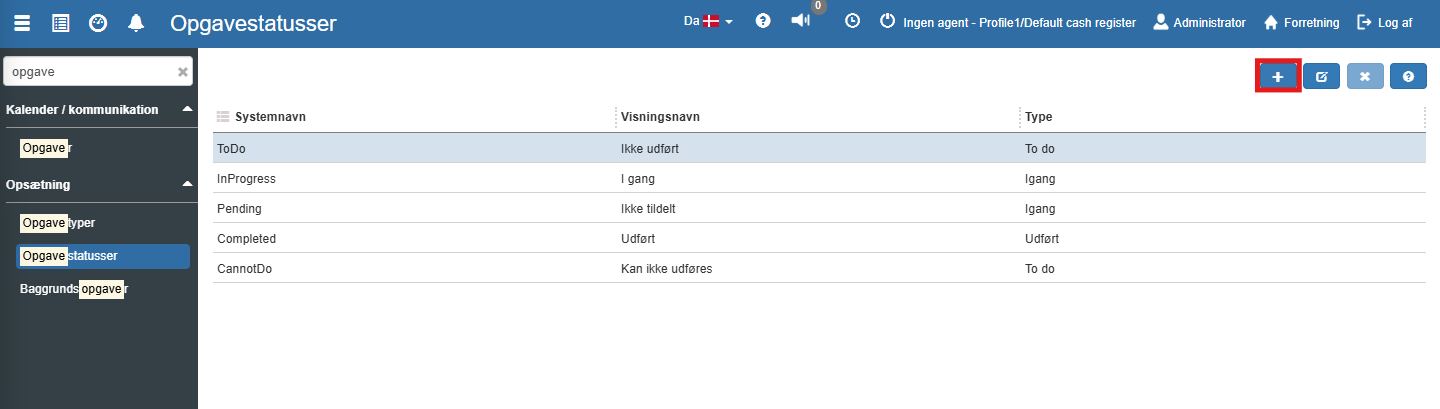Select Opgavestatusser menu item

103,256
